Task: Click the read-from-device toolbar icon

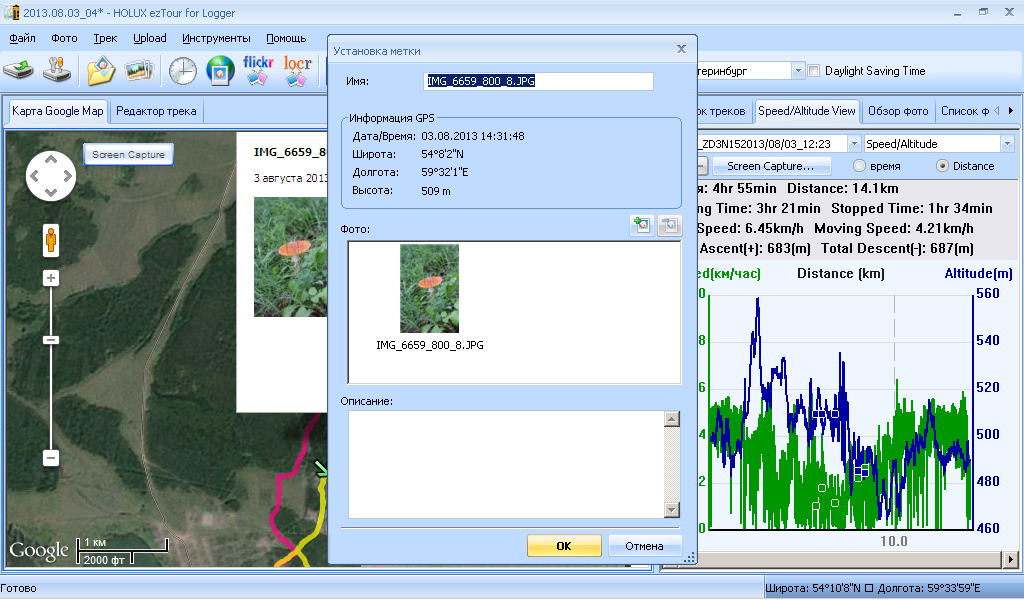Action: click(x=19, y=71)
